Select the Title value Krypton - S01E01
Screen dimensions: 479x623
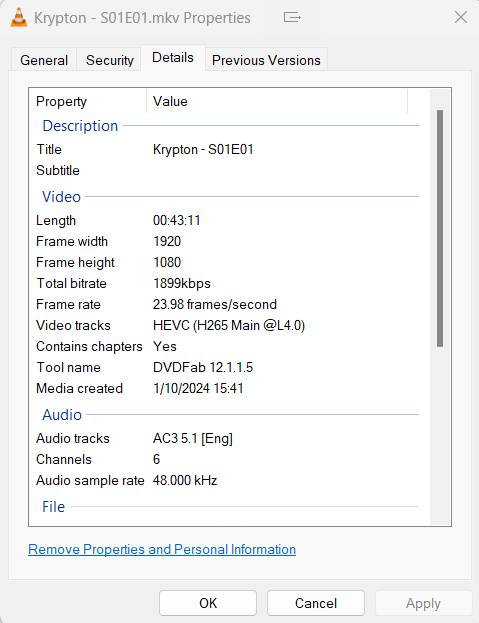coord(203,149)
